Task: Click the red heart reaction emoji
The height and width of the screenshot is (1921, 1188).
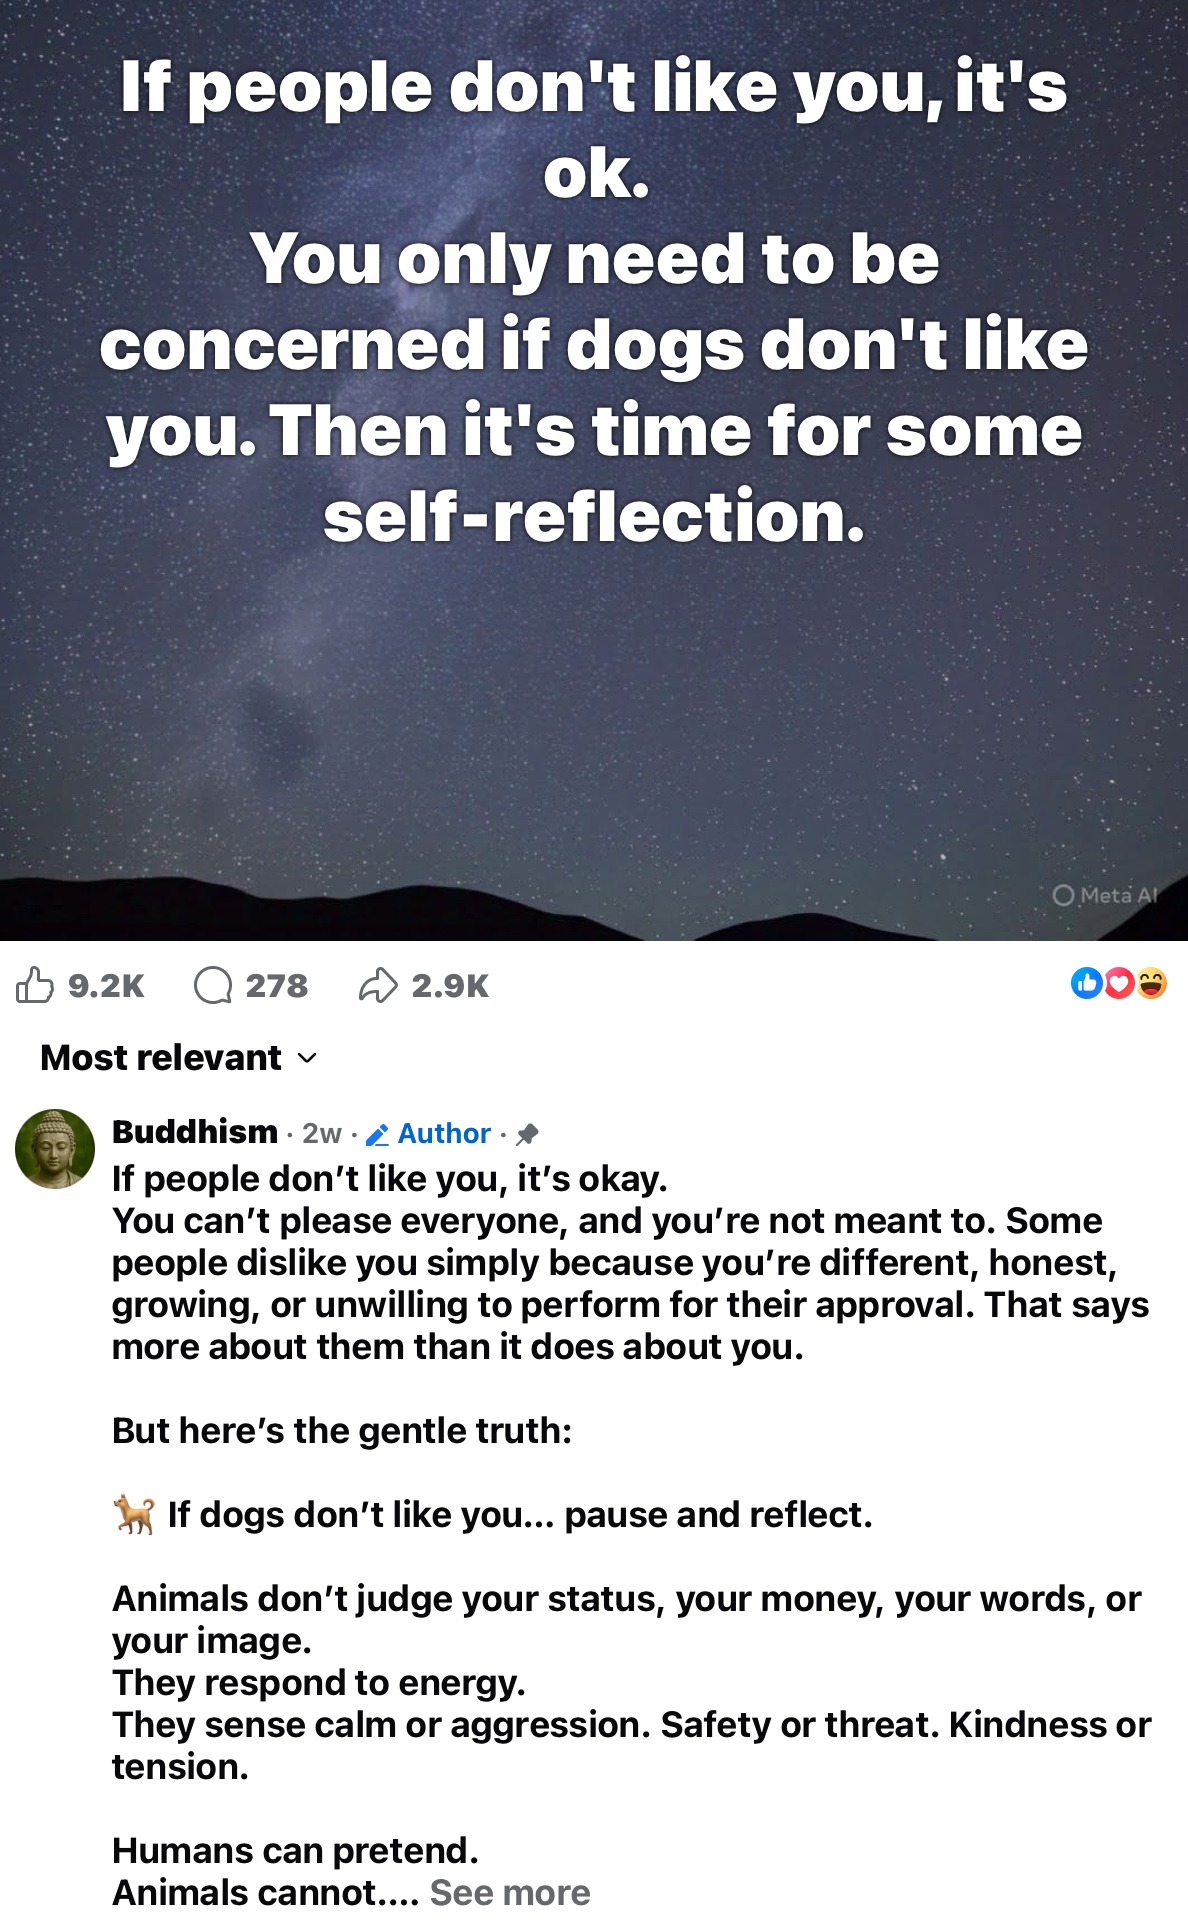Action: pos(1119,983)
